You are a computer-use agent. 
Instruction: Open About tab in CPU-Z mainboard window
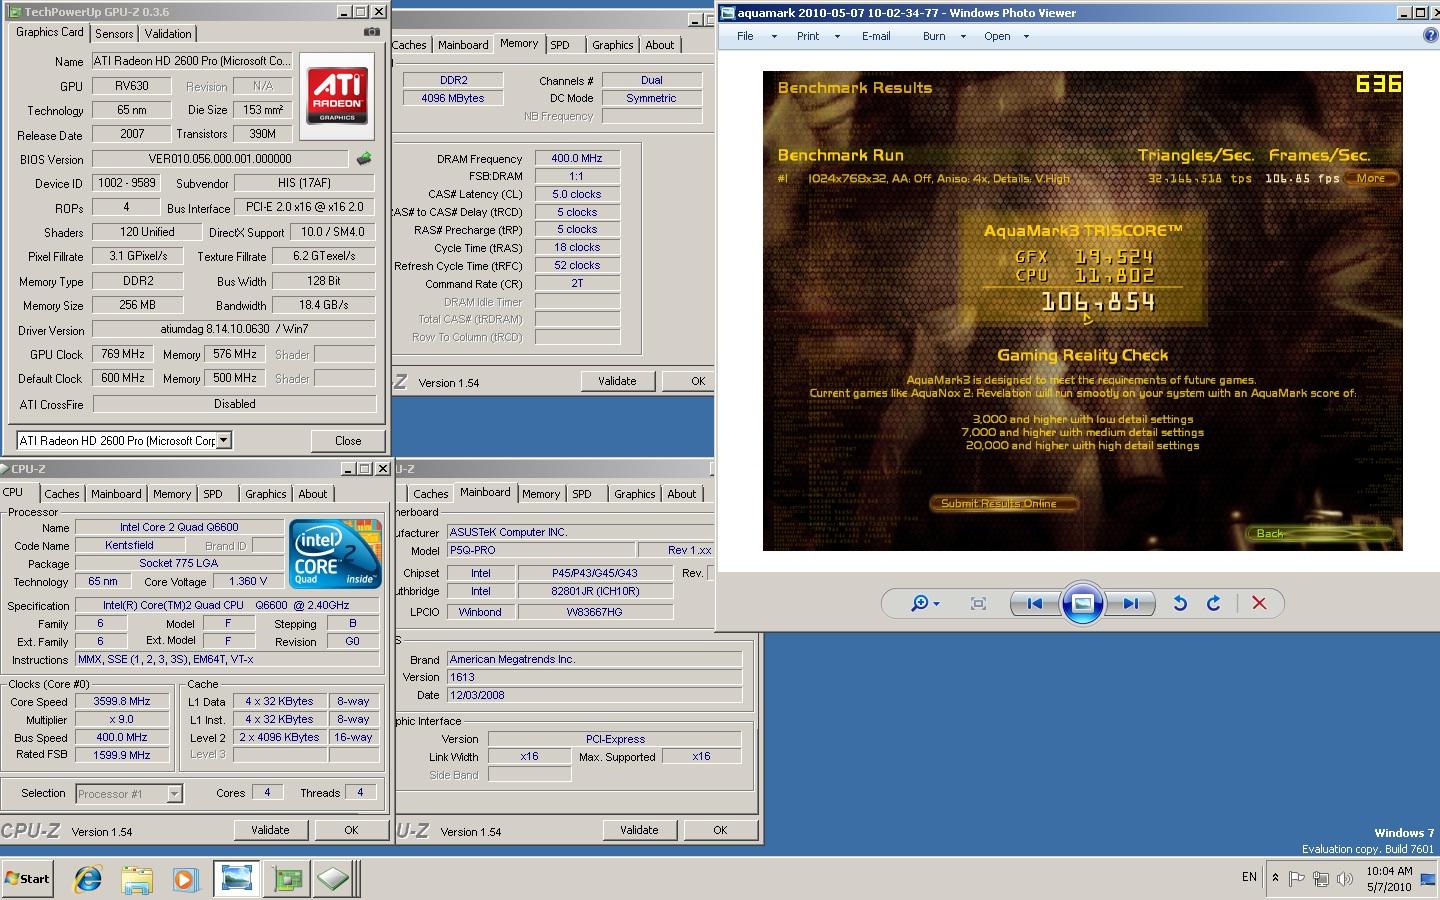point(682,494)
